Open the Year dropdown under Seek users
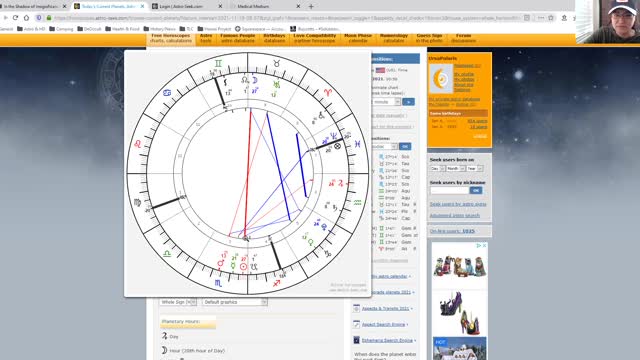The width and height of the screenshot is (640, 360). [474, 169]
